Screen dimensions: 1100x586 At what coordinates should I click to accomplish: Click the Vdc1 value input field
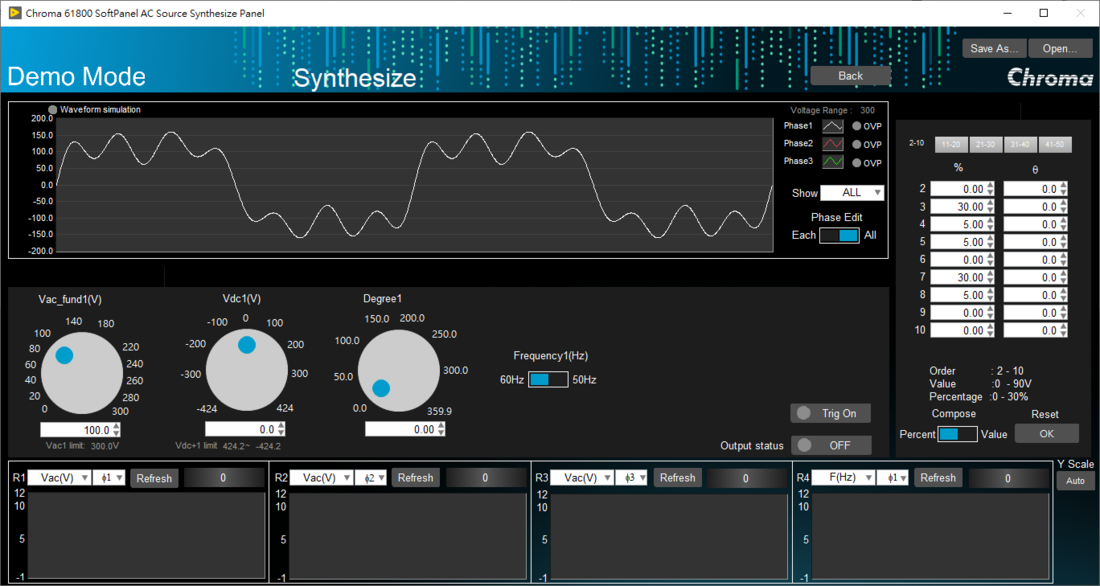241,429
